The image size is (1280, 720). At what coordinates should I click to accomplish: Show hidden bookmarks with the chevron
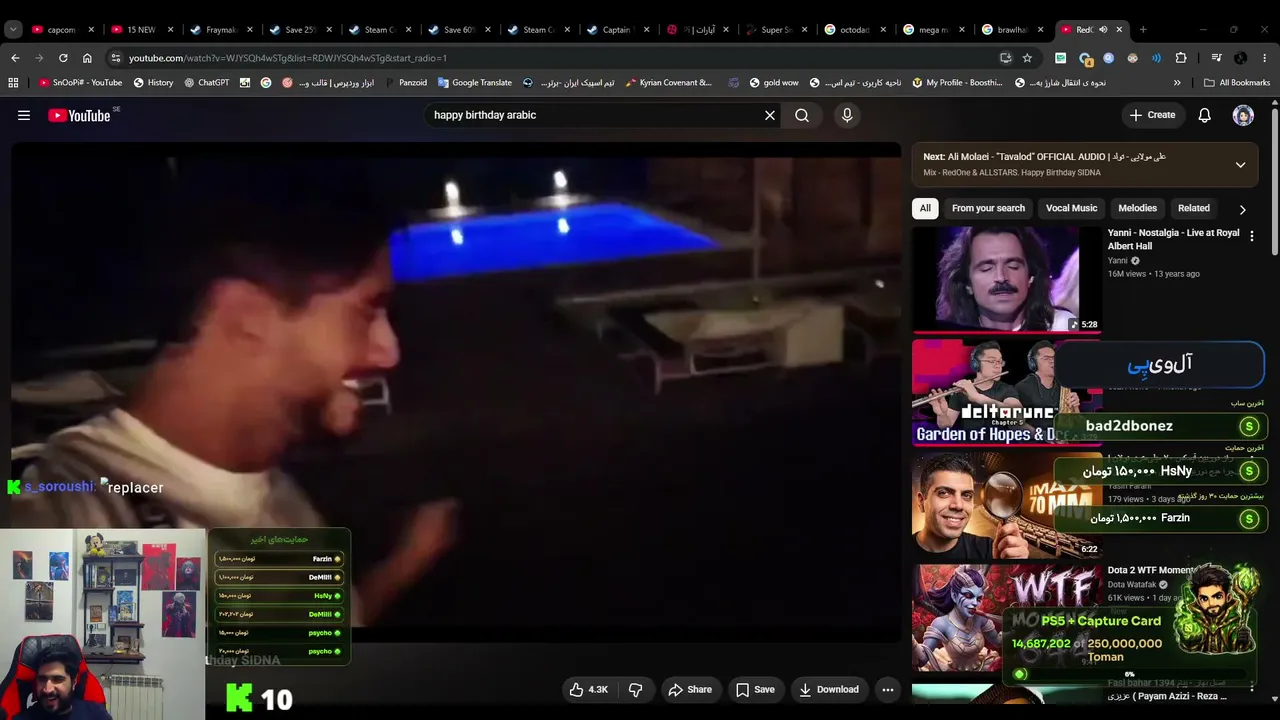[x=1177, y=83]
